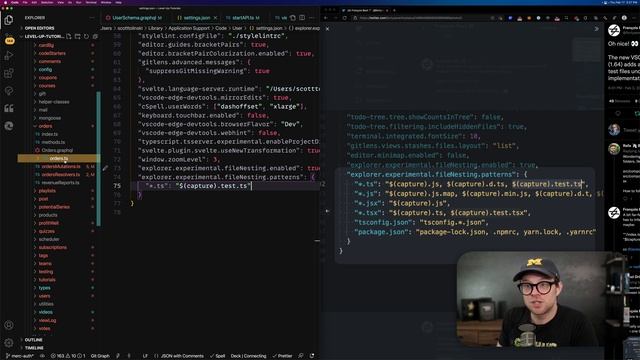This screenshot has height=360, width=640.
Task: Close the tweet image overlay in browser
Action: [327, 29]
